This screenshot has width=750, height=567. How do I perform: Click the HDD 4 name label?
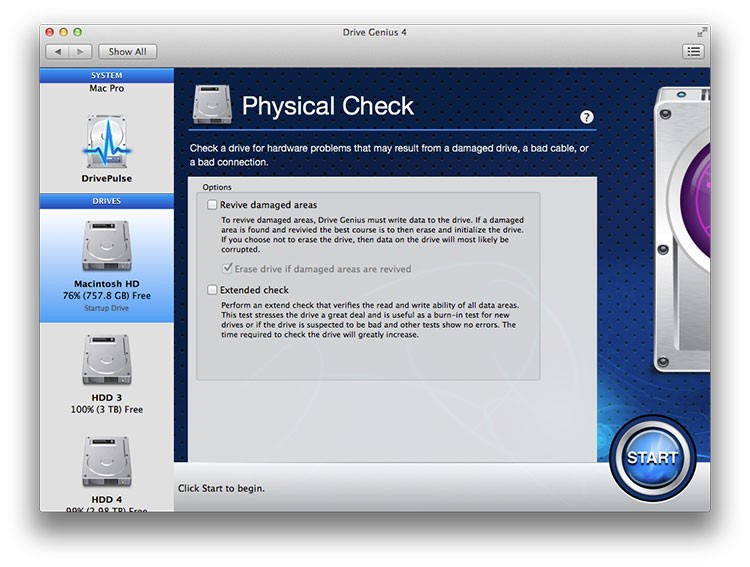click(107, 500)
